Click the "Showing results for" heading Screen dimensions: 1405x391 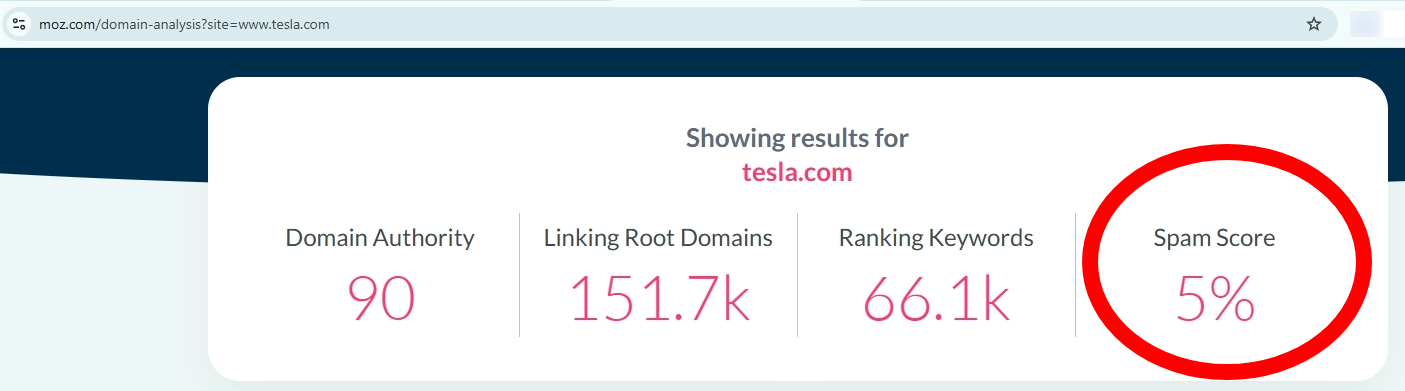point(797,138)
